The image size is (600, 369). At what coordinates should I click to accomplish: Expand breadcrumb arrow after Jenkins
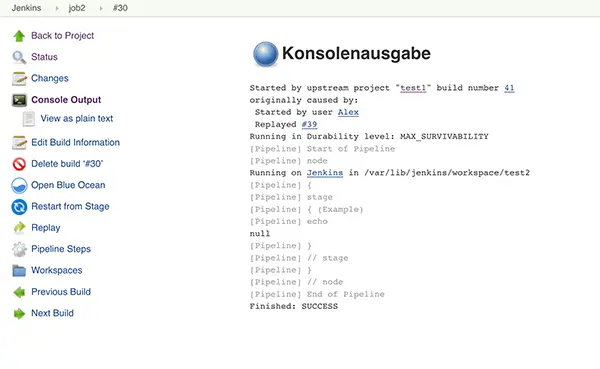click(56, 8)
